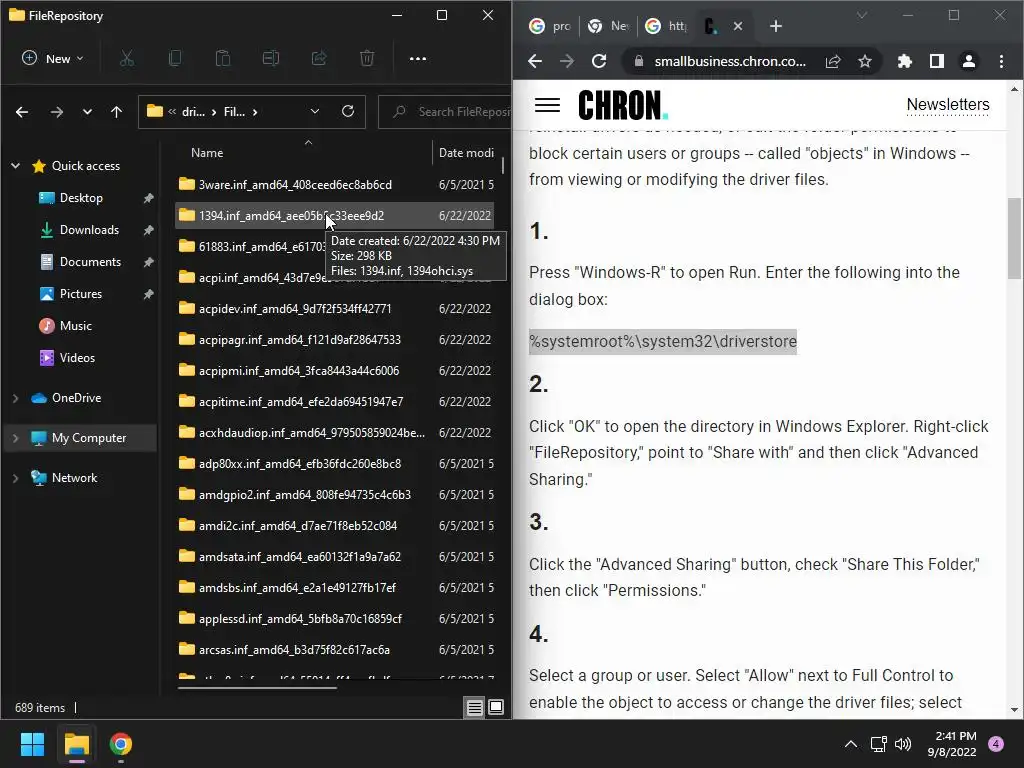The height and width of the screenshot is (768, 1024).
Task: Open the volume speaker icon in tray
Action: [x=903, y=744]
